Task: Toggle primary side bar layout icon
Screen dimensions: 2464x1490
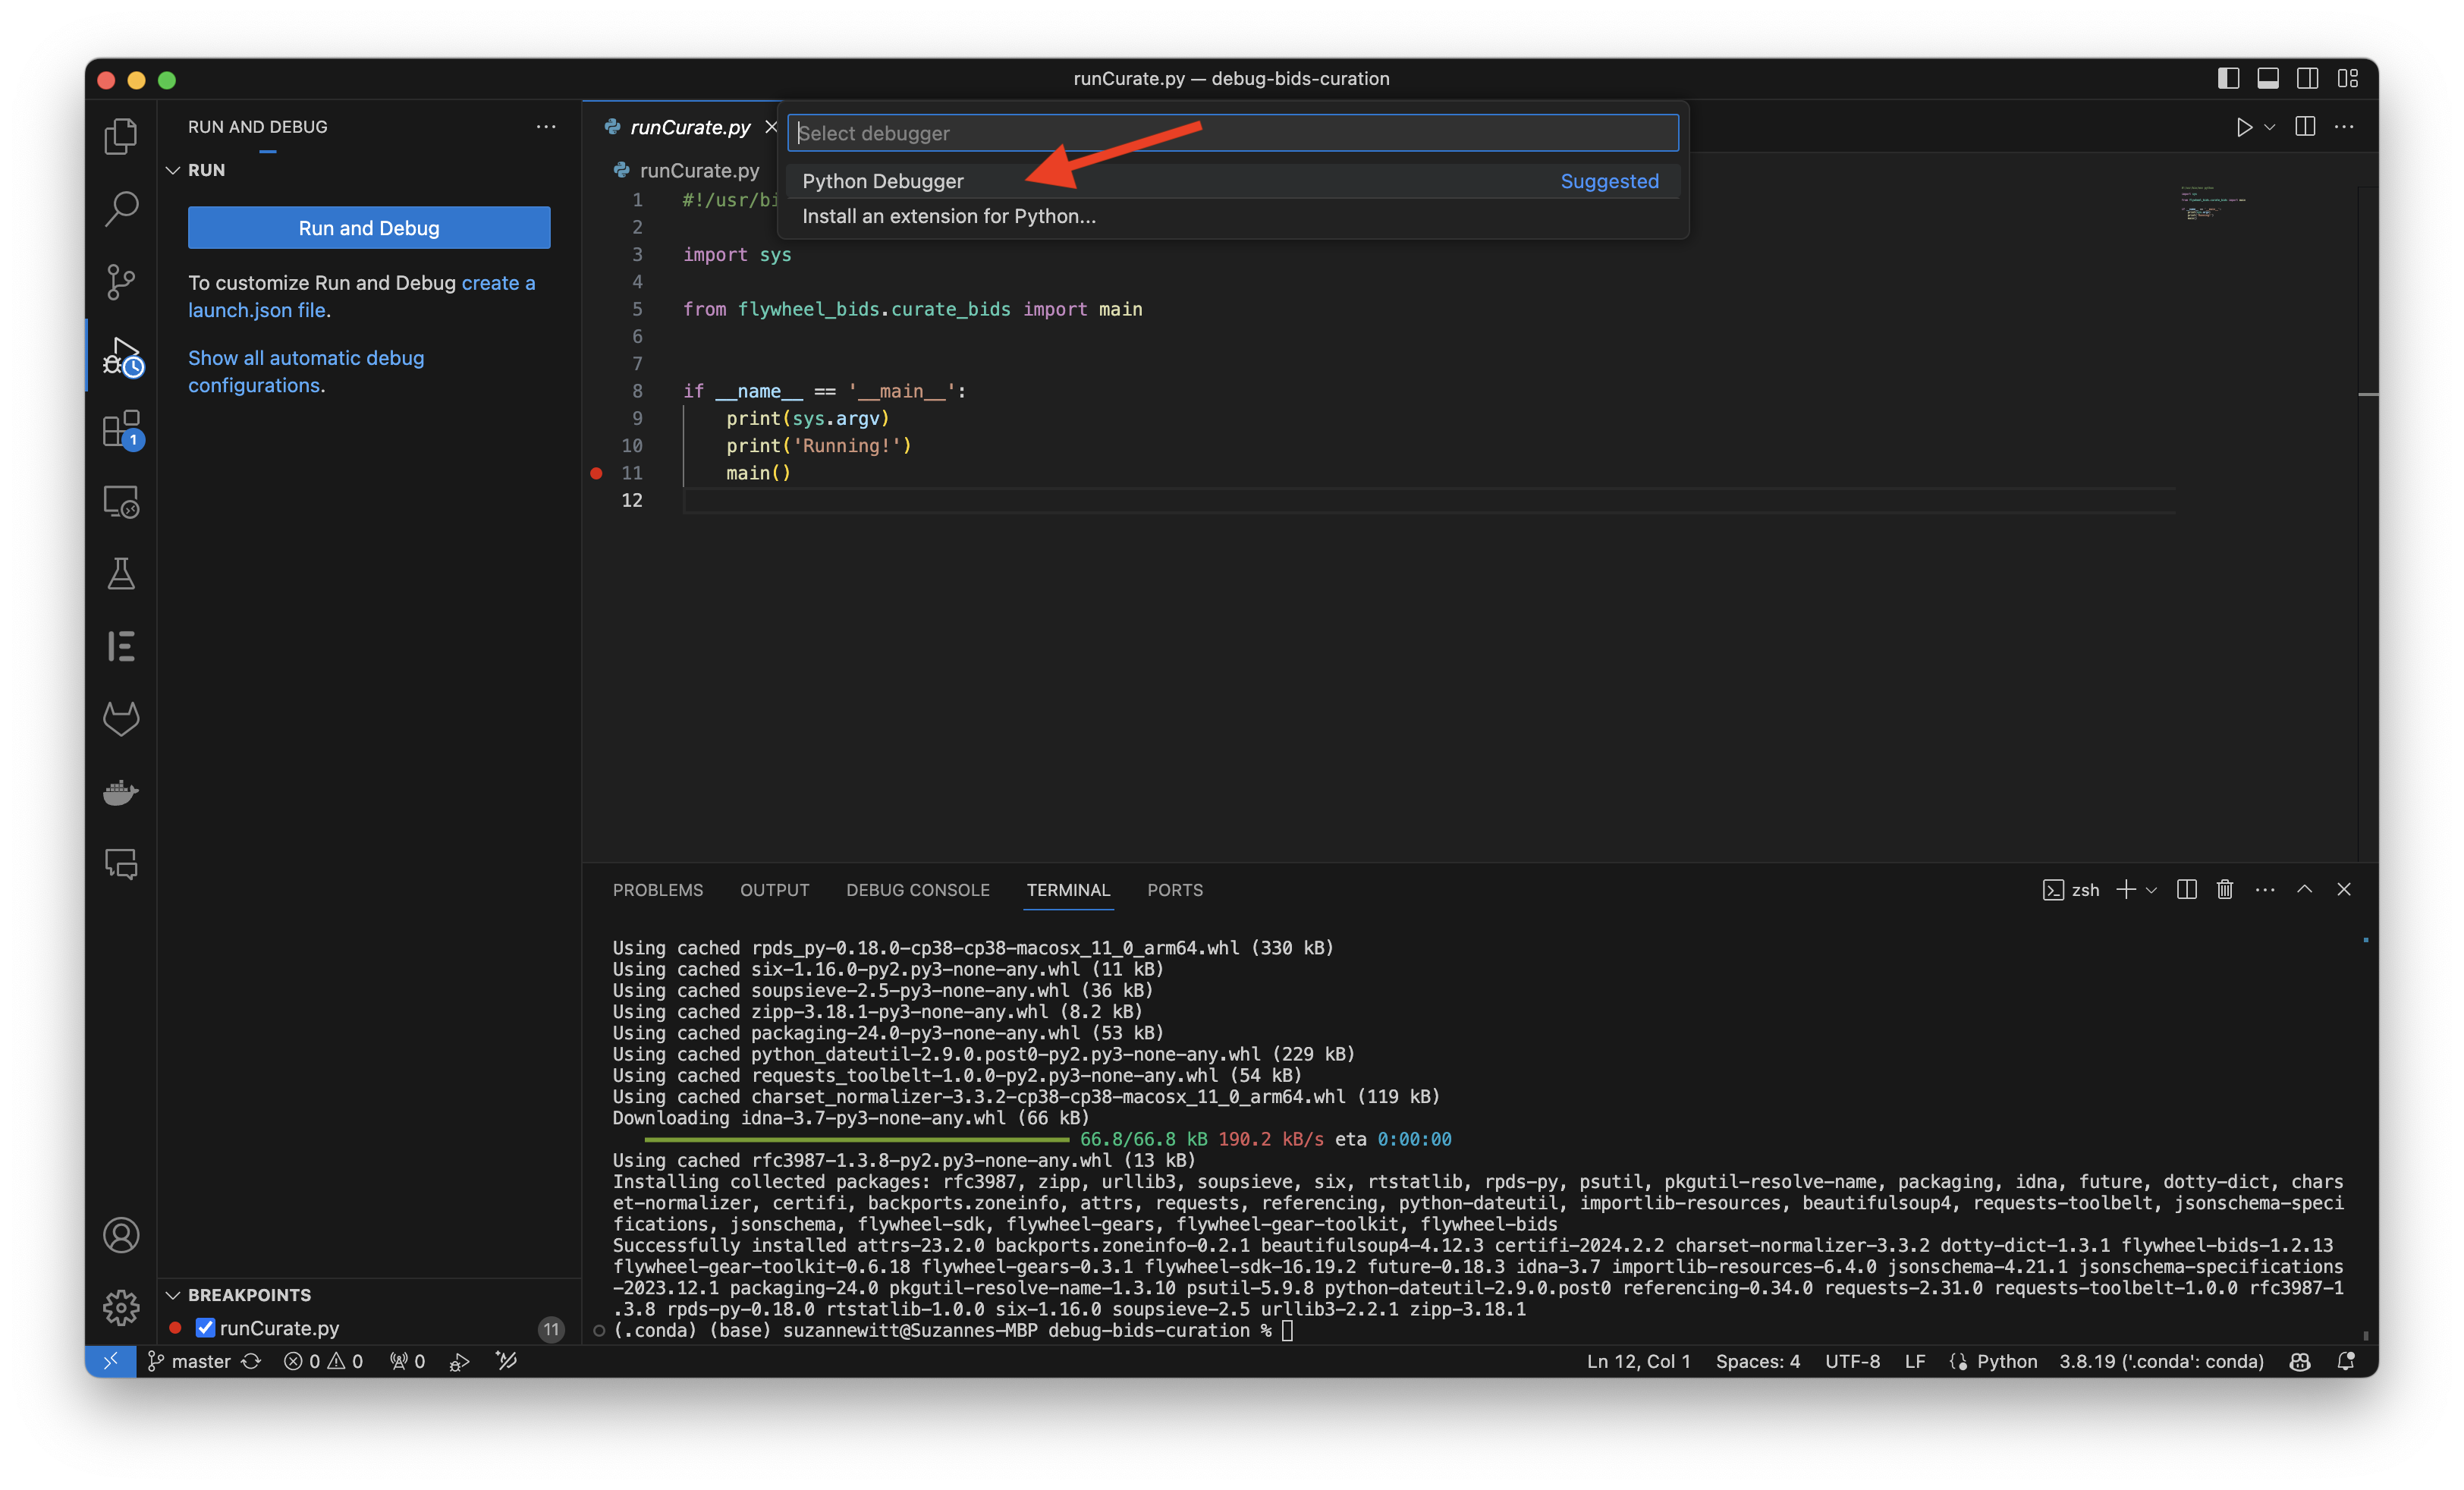Action: coord(2228,78)
